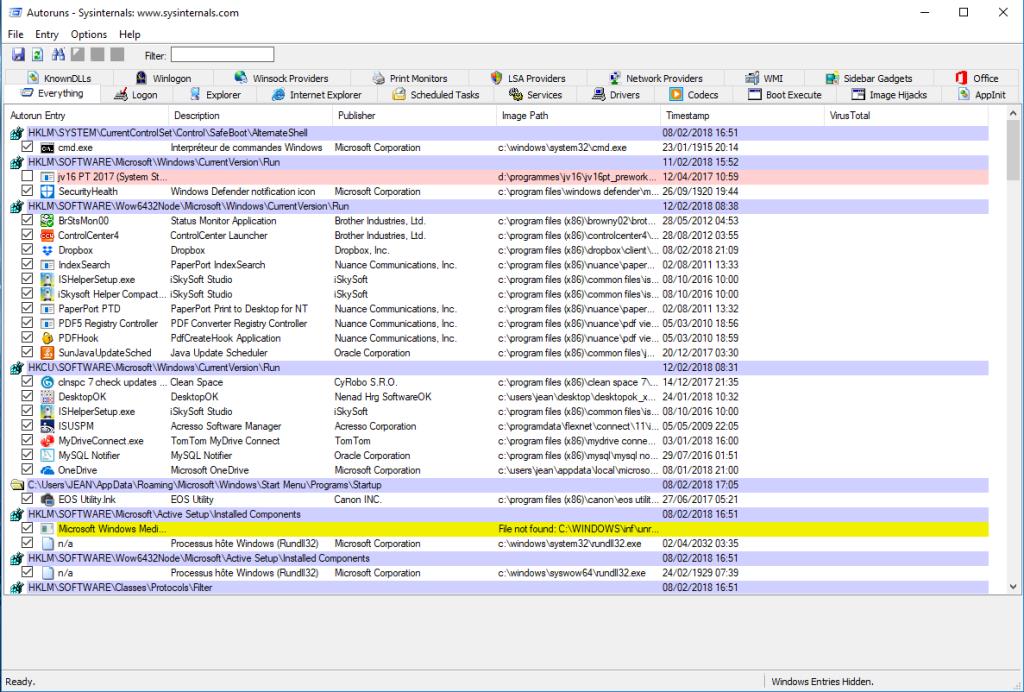1024x692 pixels.
Task: Click the Dropbox entry icon
Action: click(46, 250)
